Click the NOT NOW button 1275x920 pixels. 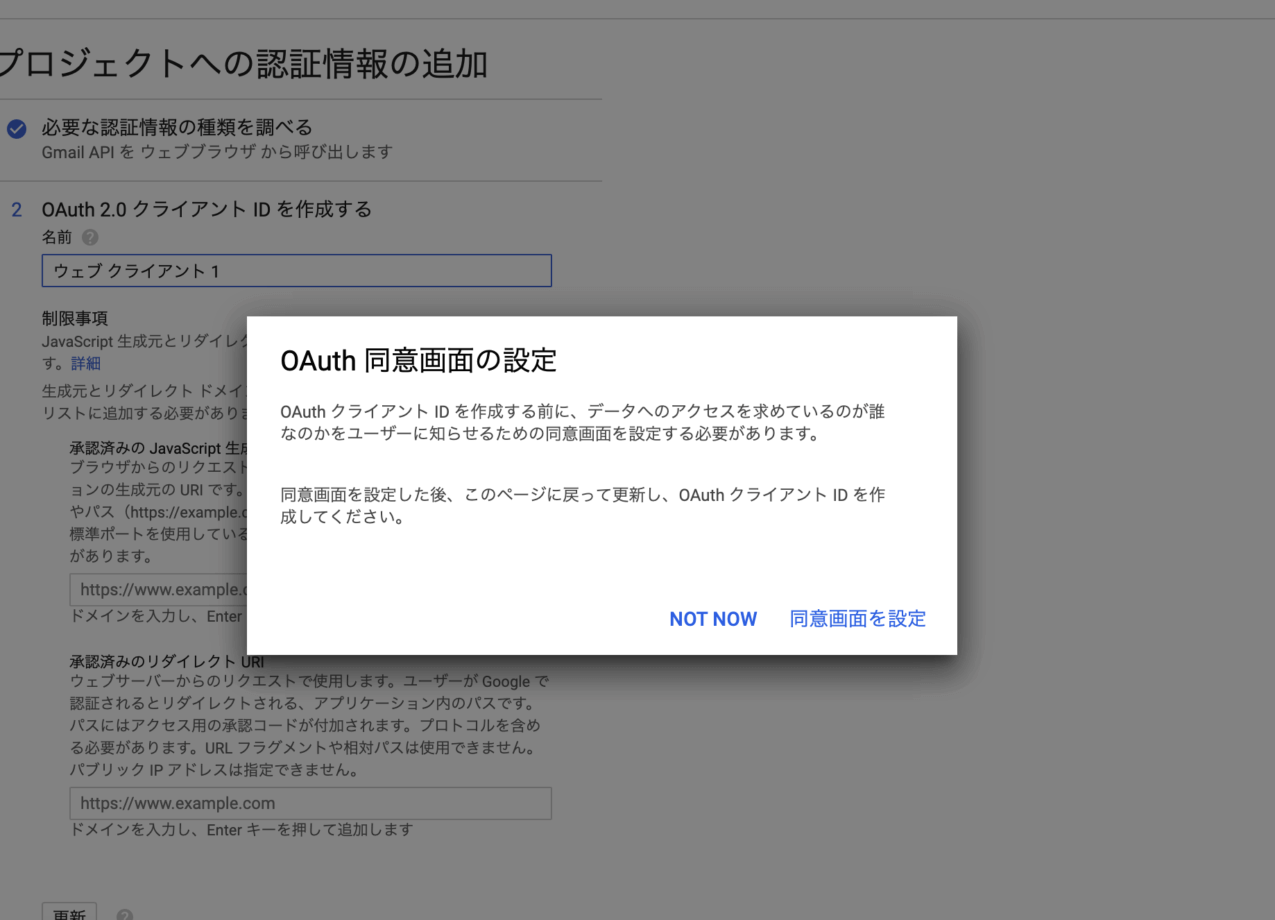[713, 619]
